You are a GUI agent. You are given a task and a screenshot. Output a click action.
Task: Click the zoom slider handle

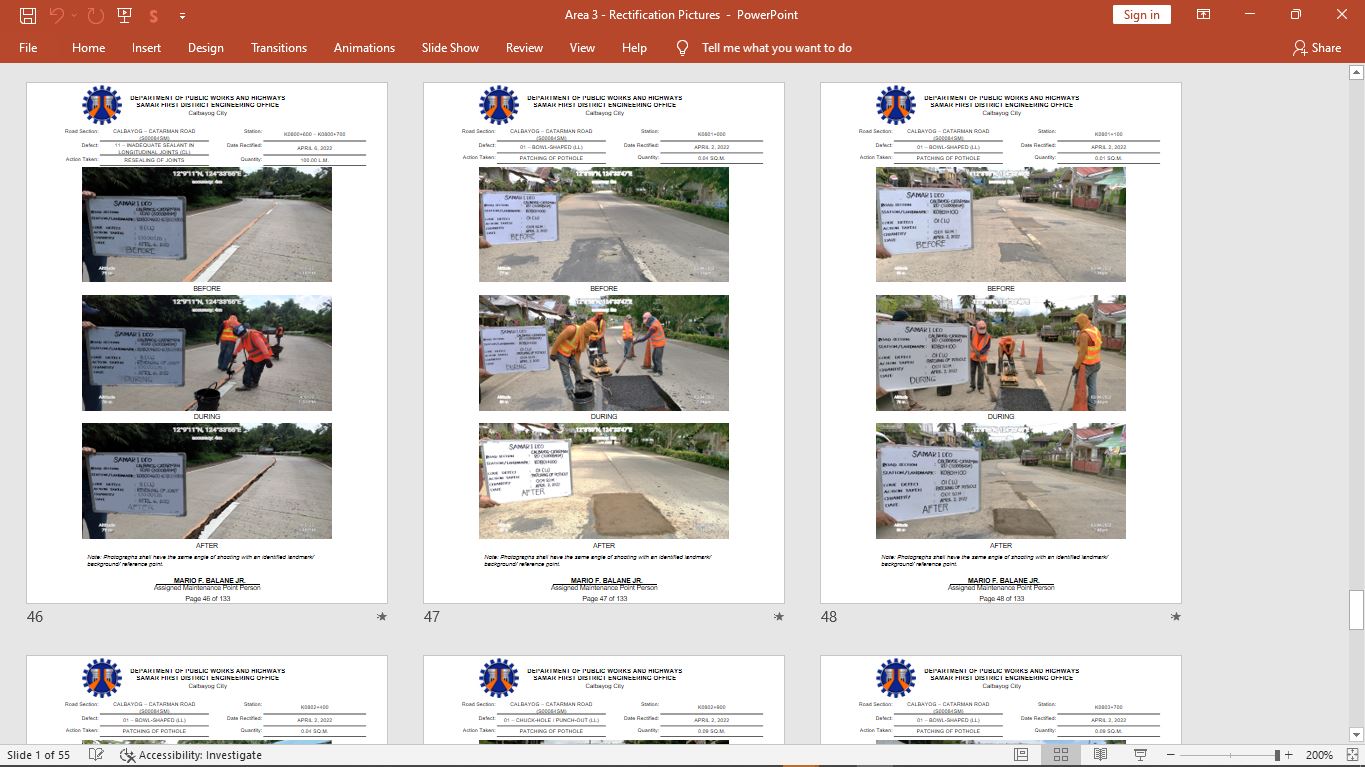(x=1277, y=755)
